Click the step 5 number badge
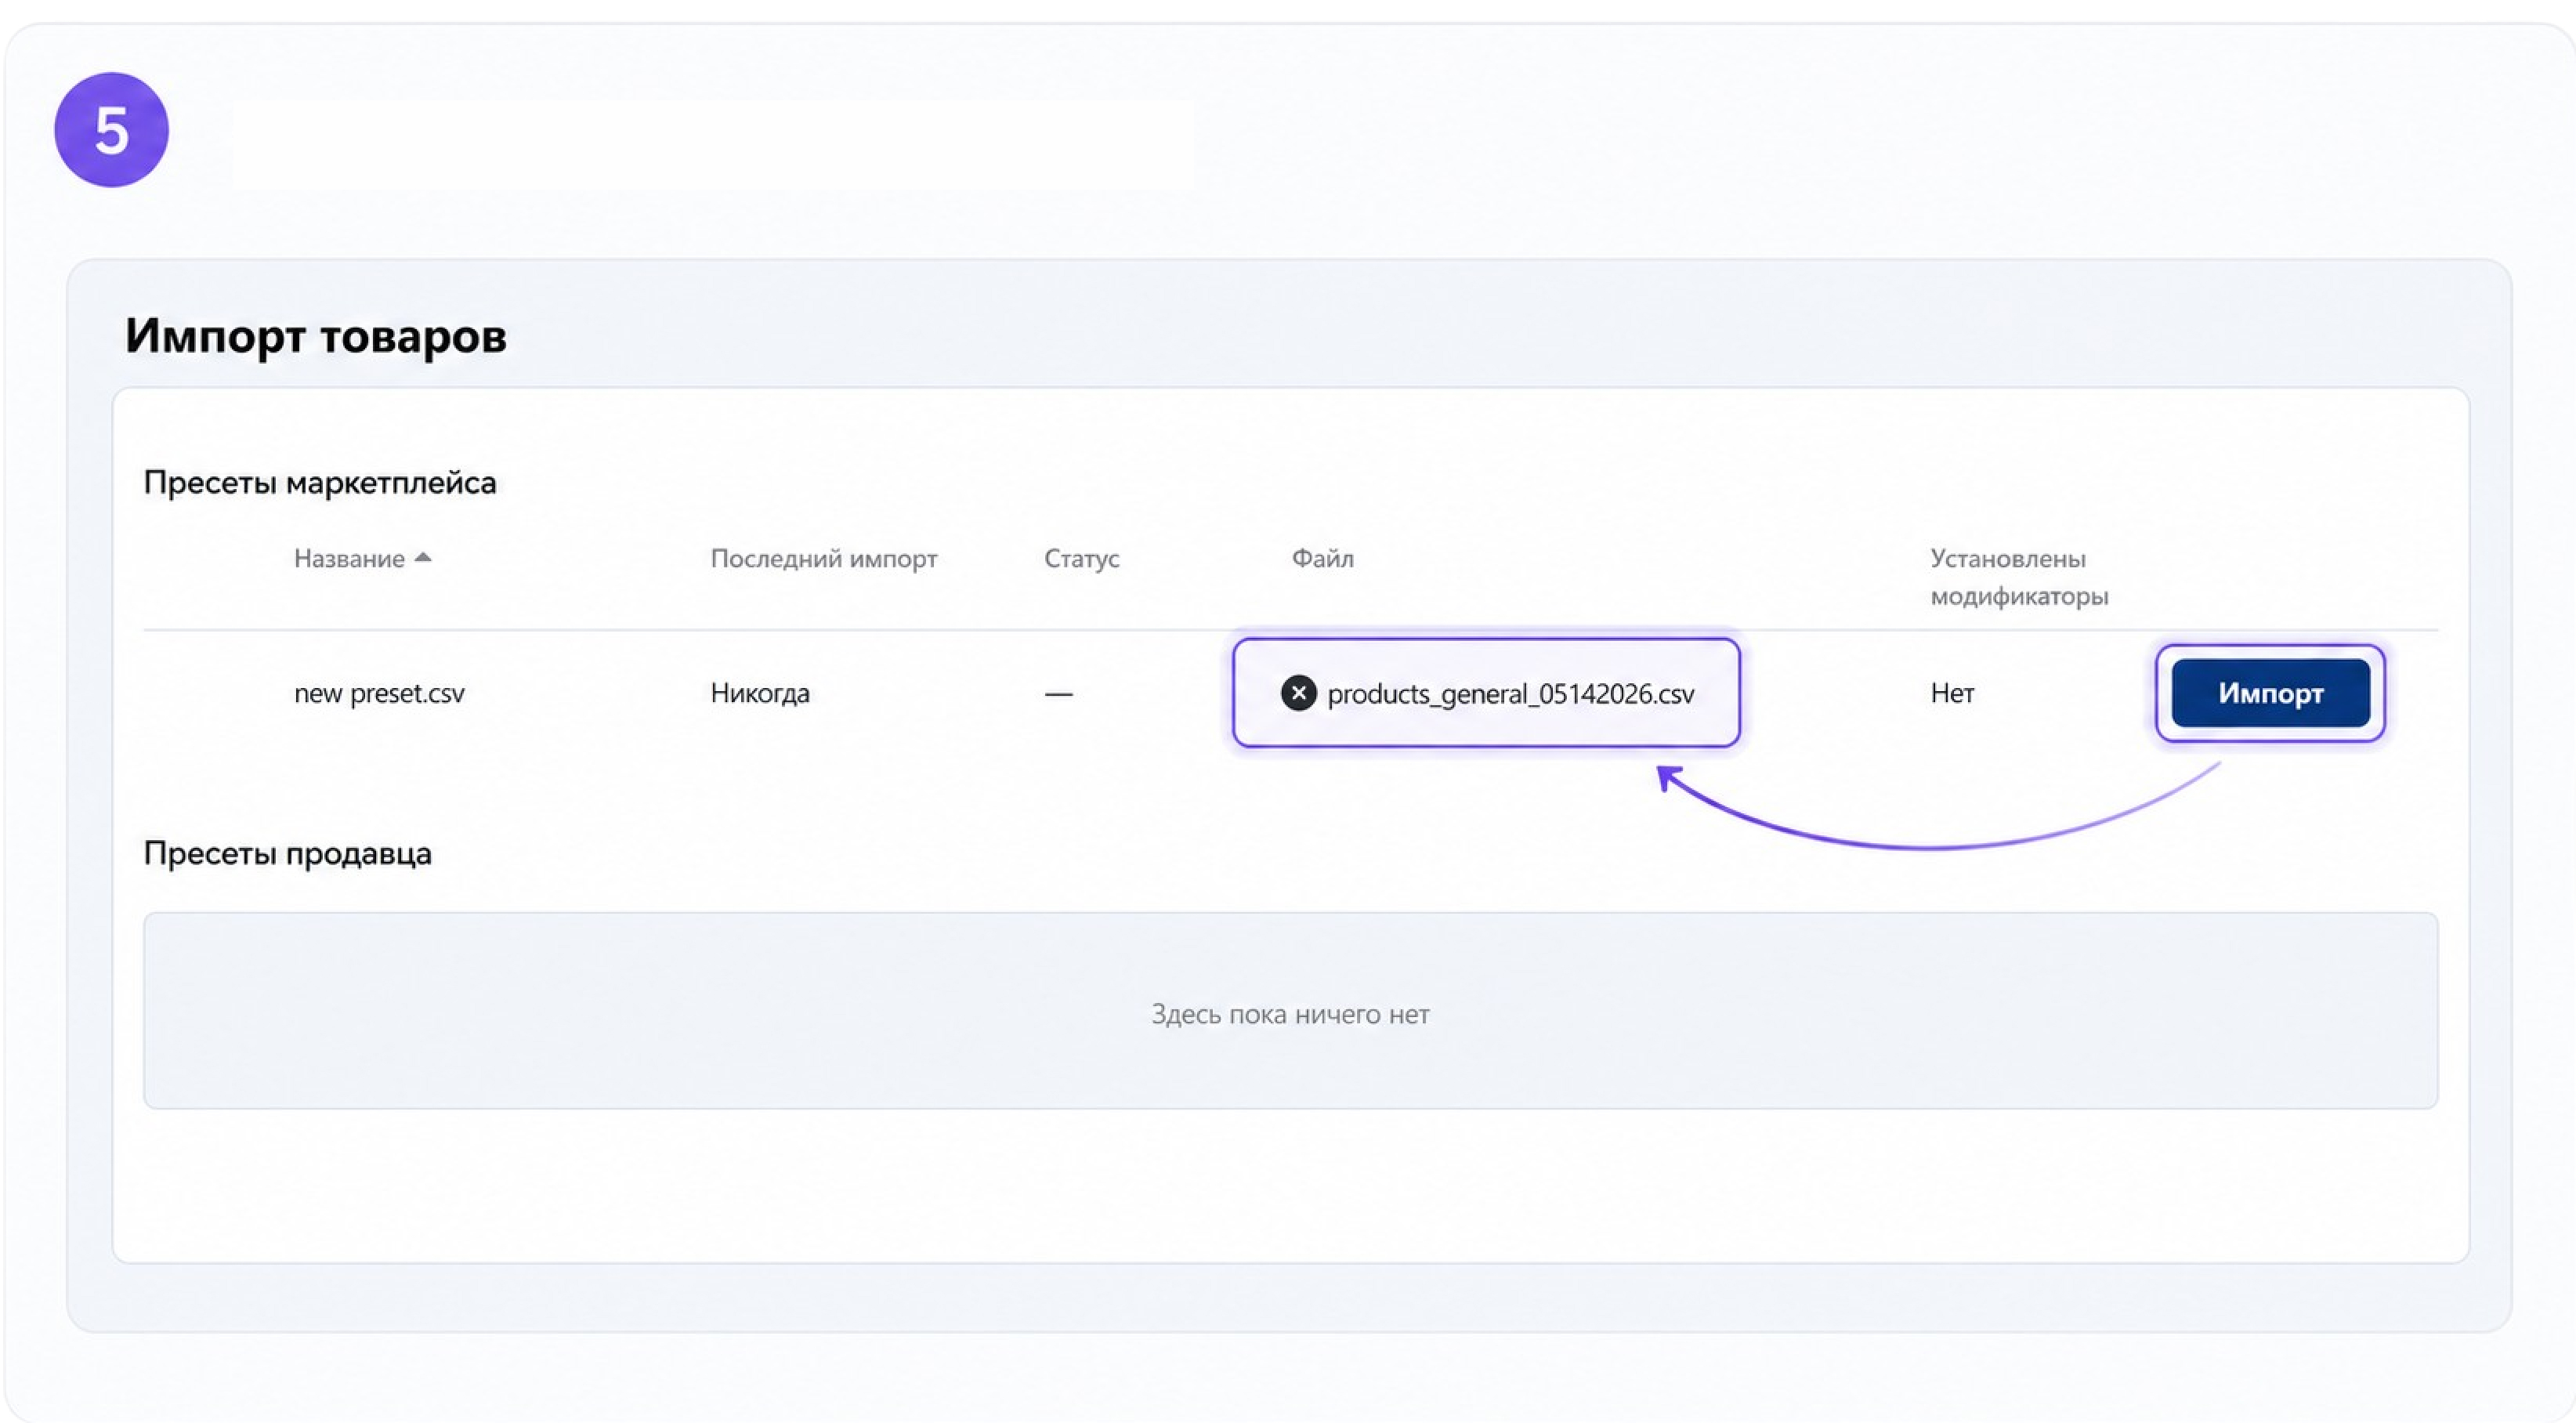Screen dimensions: 2576x1423 click(x=111, y=130)
